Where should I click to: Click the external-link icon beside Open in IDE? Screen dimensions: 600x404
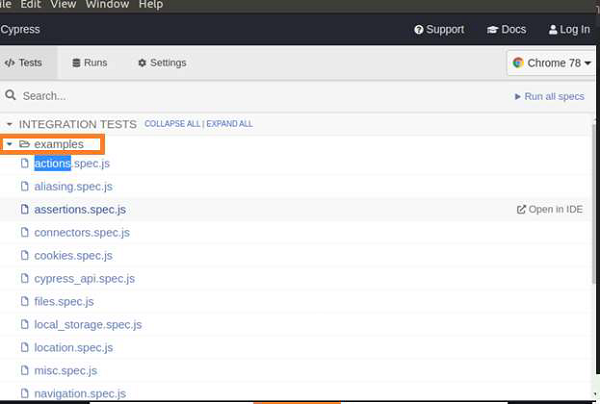(x=521, y=209)
